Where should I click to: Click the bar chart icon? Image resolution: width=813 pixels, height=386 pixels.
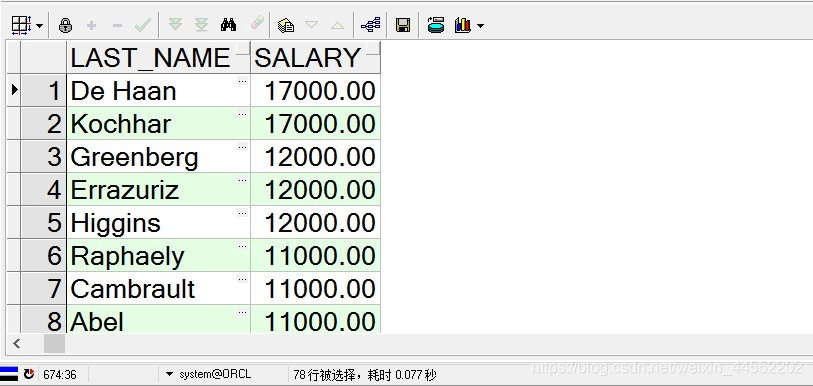462,25
